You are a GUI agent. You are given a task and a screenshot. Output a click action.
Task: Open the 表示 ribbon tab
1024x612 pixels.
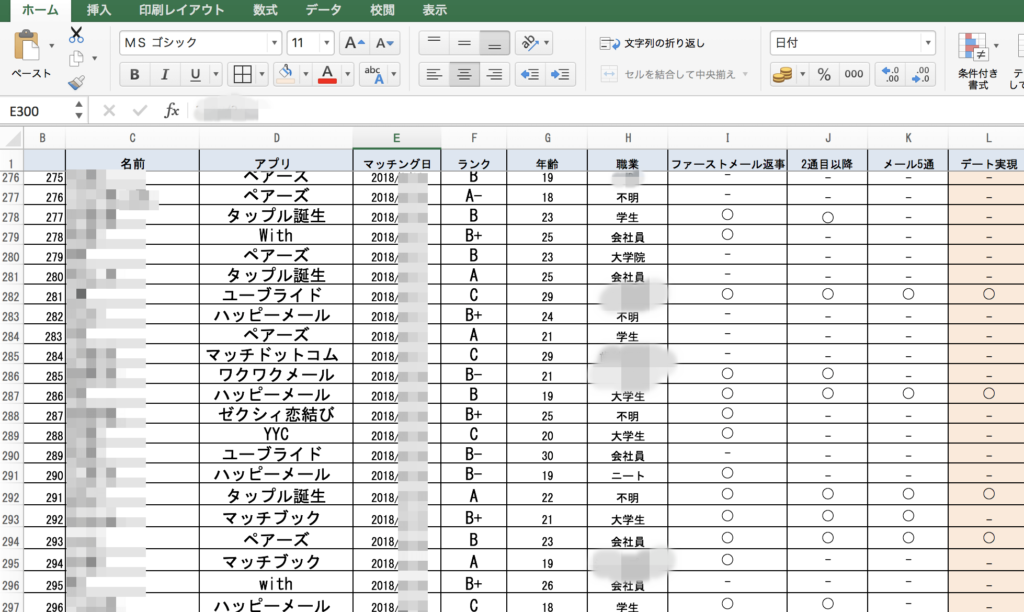click(434, 10)
